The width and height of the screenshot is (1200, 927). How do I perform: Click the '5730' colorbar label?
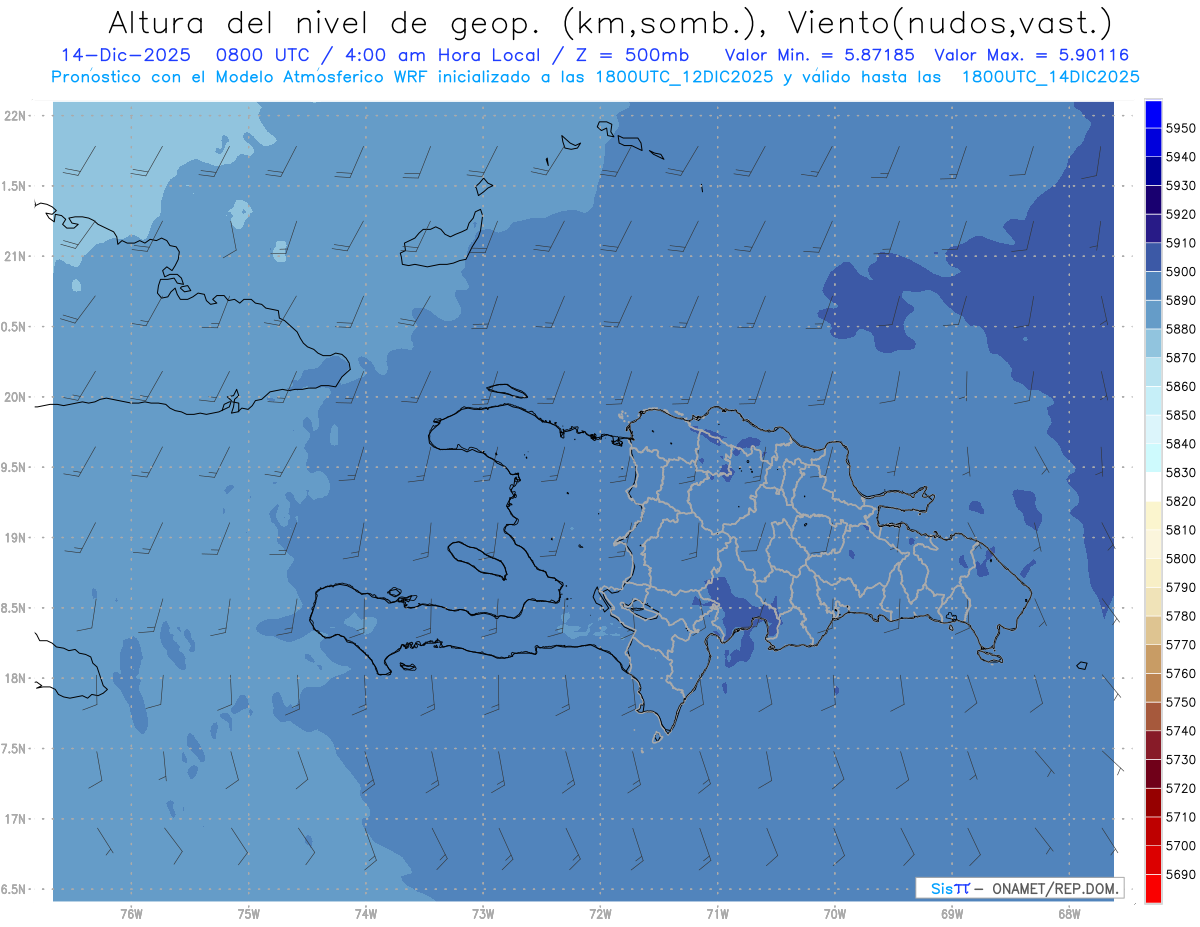(1181, 759)
